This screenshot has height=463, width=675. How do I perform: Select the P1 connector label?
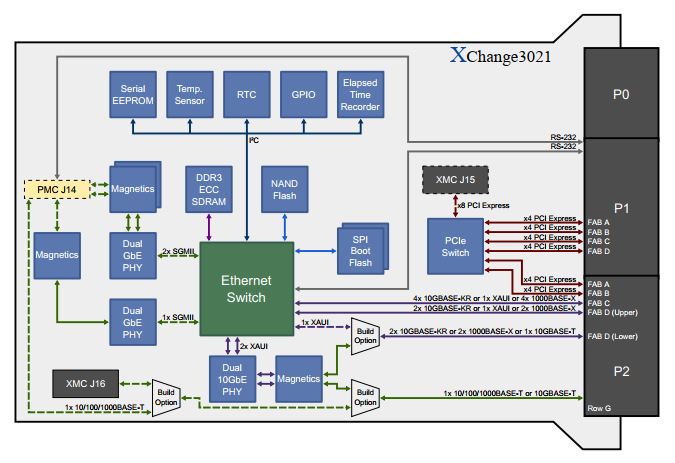tap(621, 209)
